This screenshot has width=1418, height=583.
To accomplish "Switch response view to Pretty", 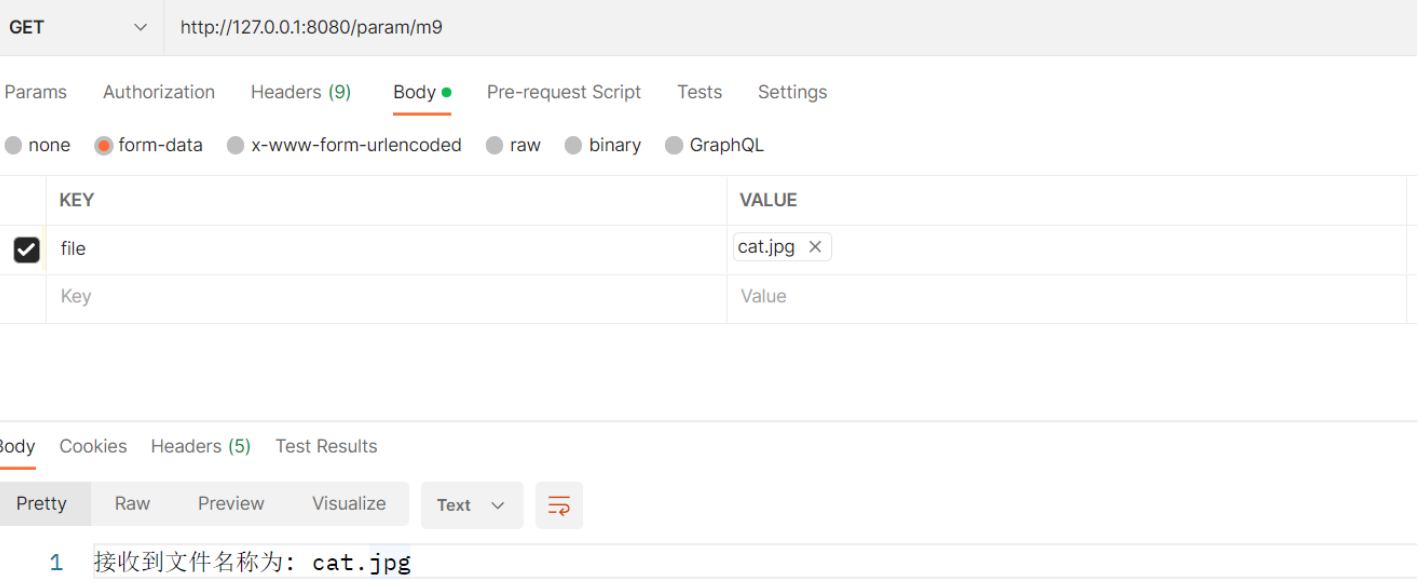I will click(x=41, y=504).
